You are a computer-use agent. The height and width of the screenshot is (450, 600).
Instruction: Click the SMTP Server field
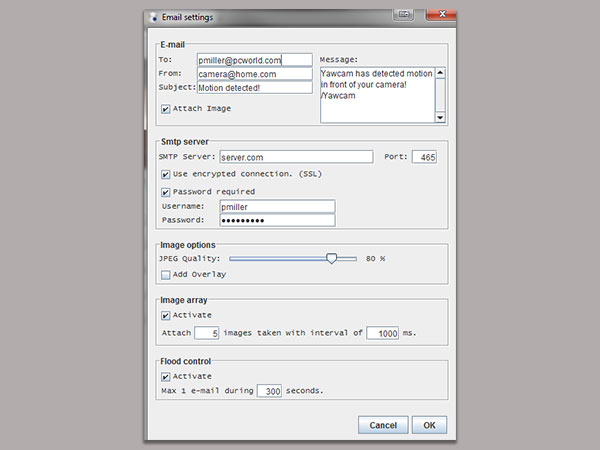(x=295, y=157)
